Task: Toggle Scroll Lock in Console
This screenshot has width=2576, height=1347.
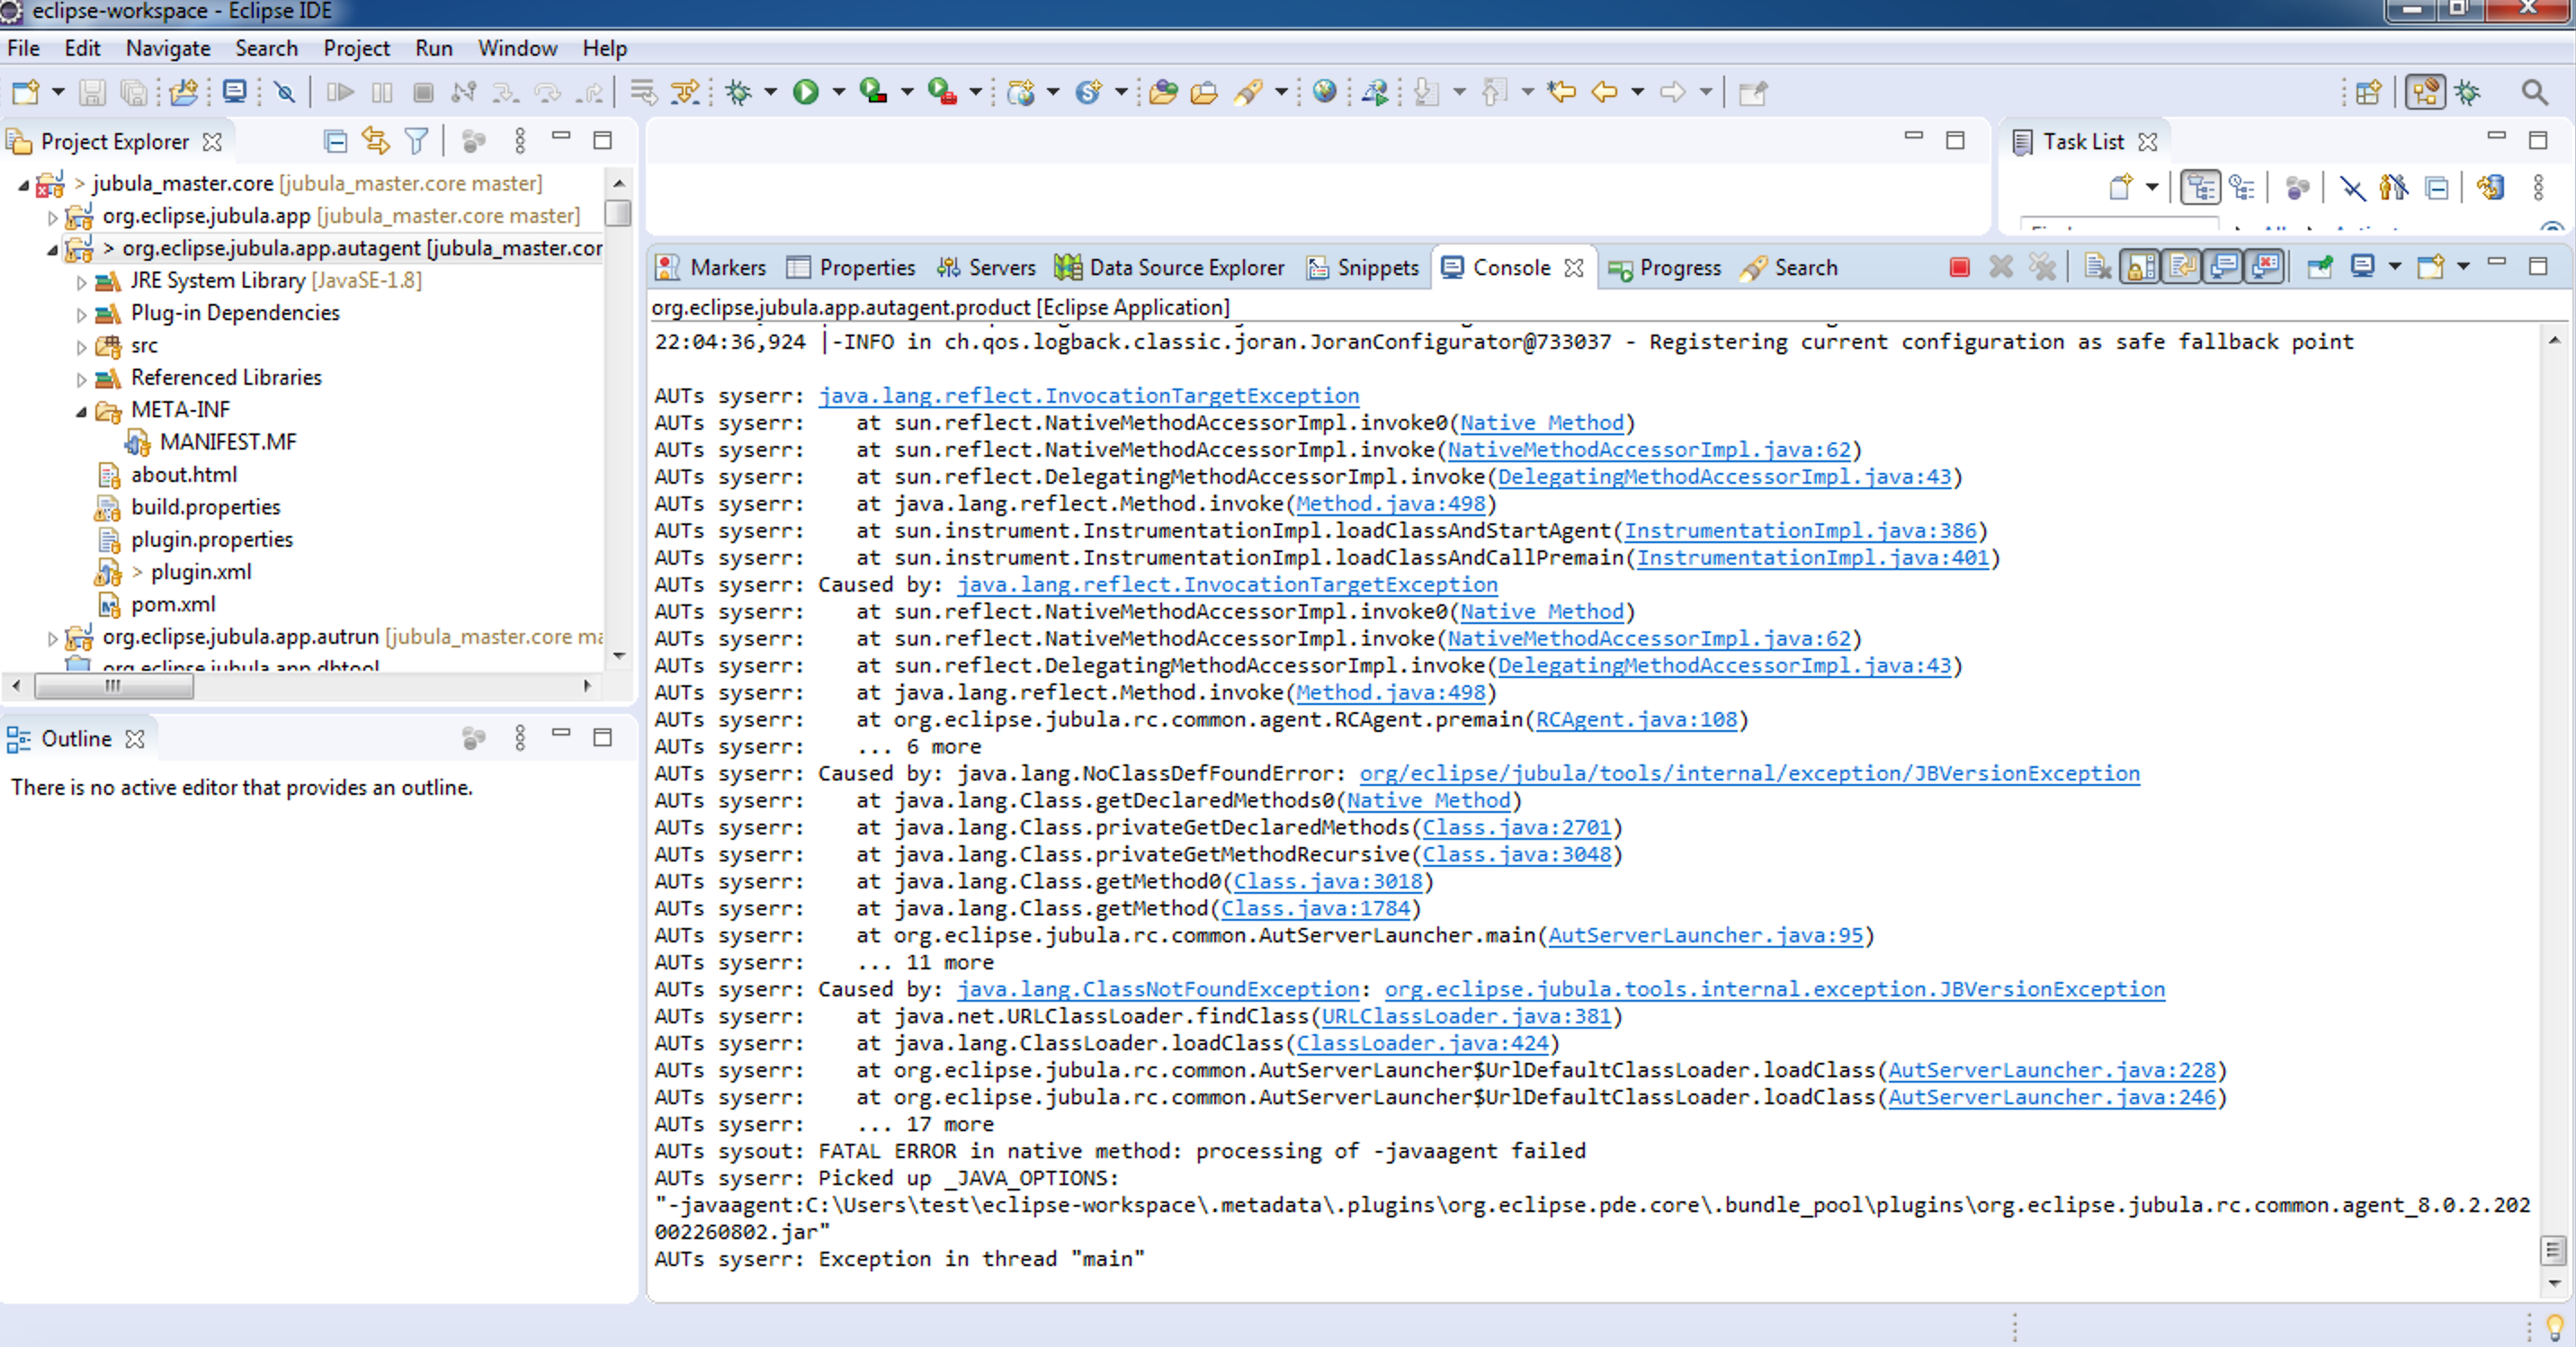Action: 2140,267
